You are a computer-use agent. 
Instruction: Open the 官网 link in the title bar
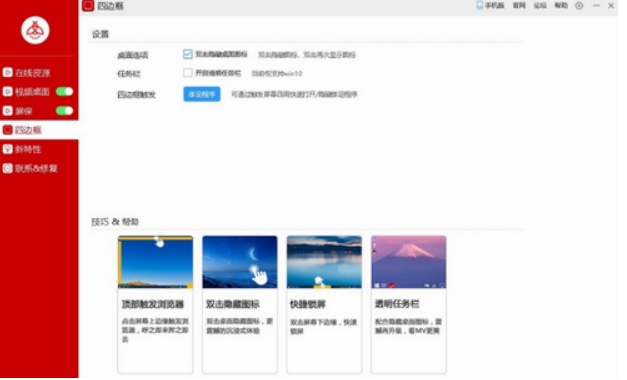coord(519,6)
